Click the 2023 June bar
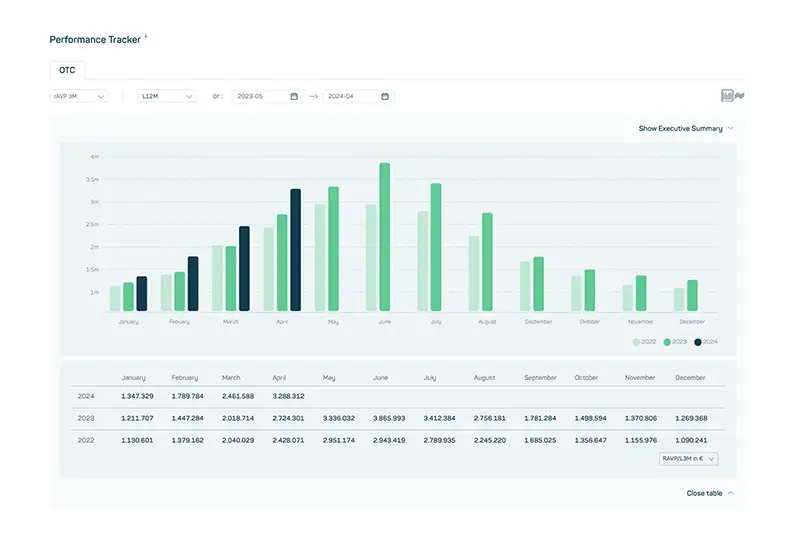800x544 pixels. [x=385, y=237]
